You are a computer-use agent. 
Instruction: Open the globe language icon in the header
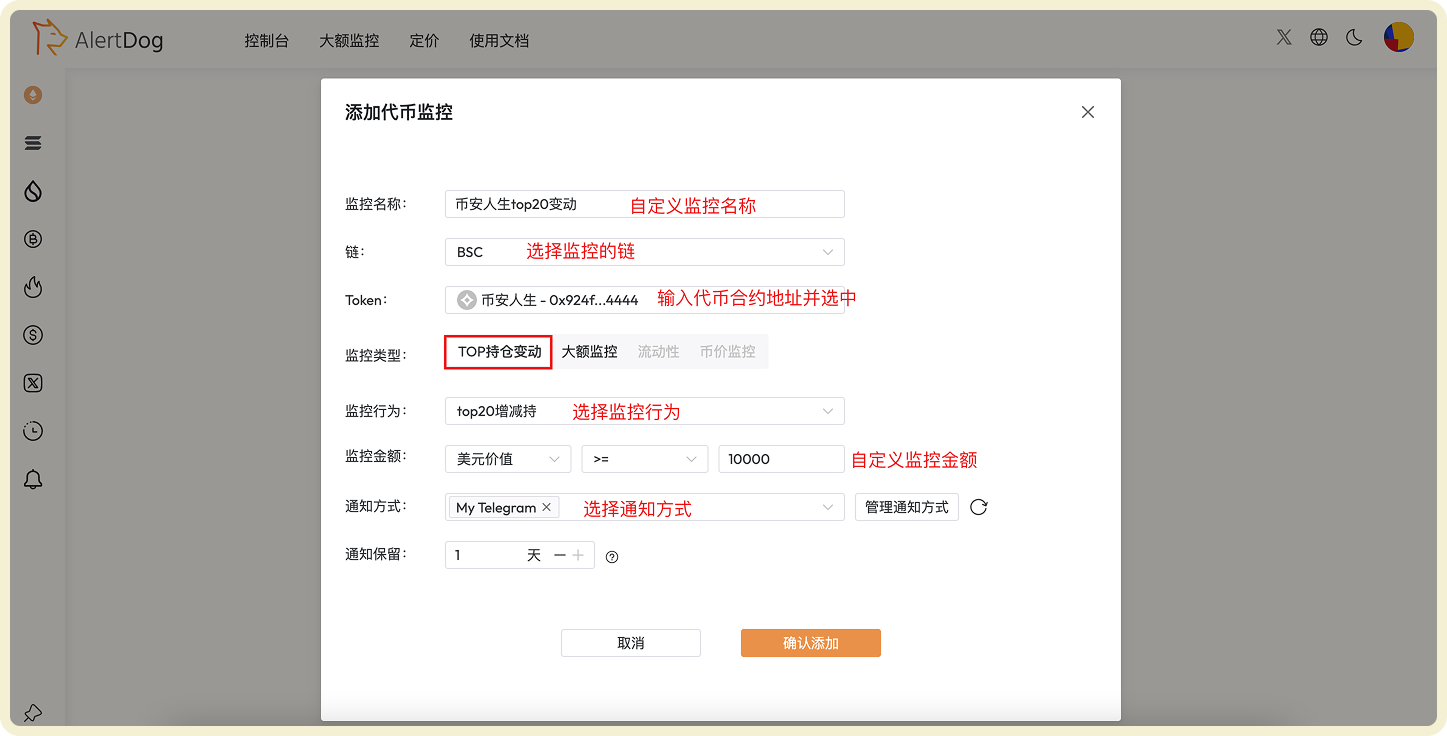point(1319,37)
